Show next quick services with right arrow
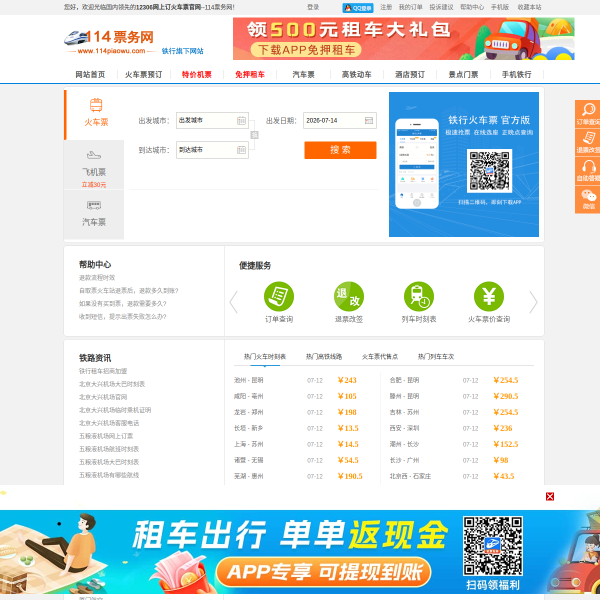Viewport: 600px width, 600px height. coord(533,302)
